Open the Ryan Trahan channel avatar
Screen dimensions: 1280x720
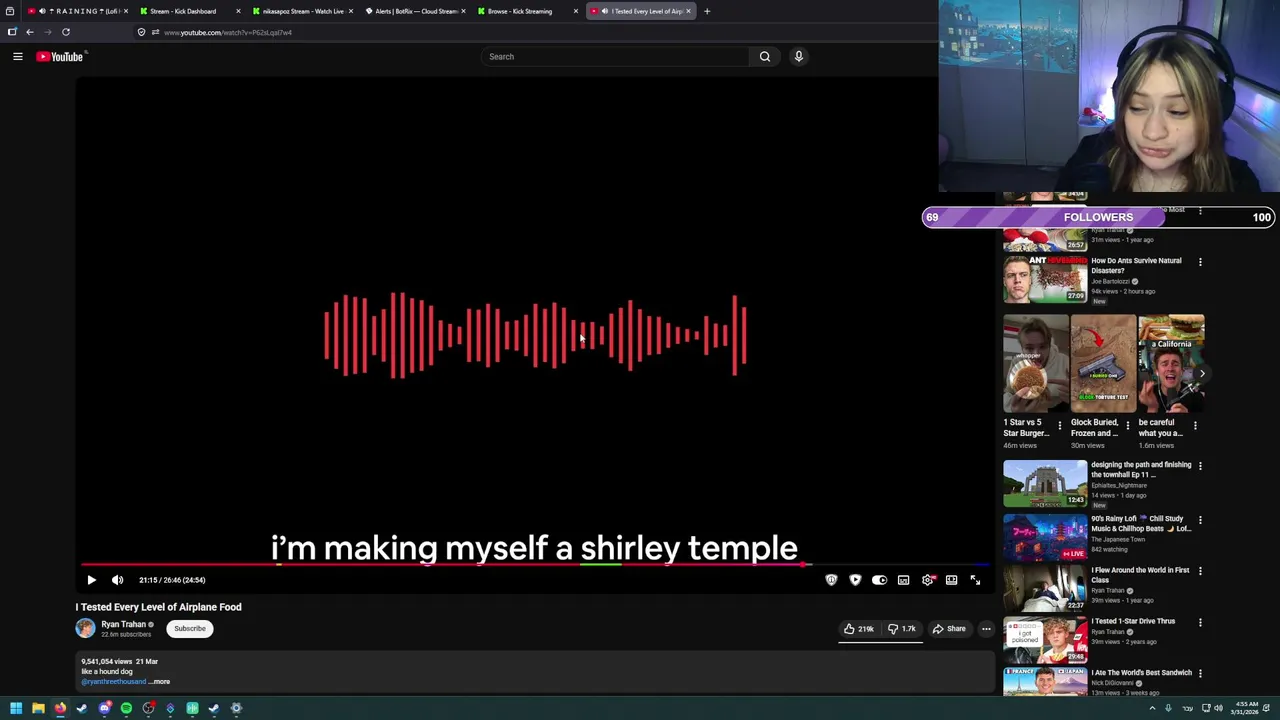pos(85,628)
